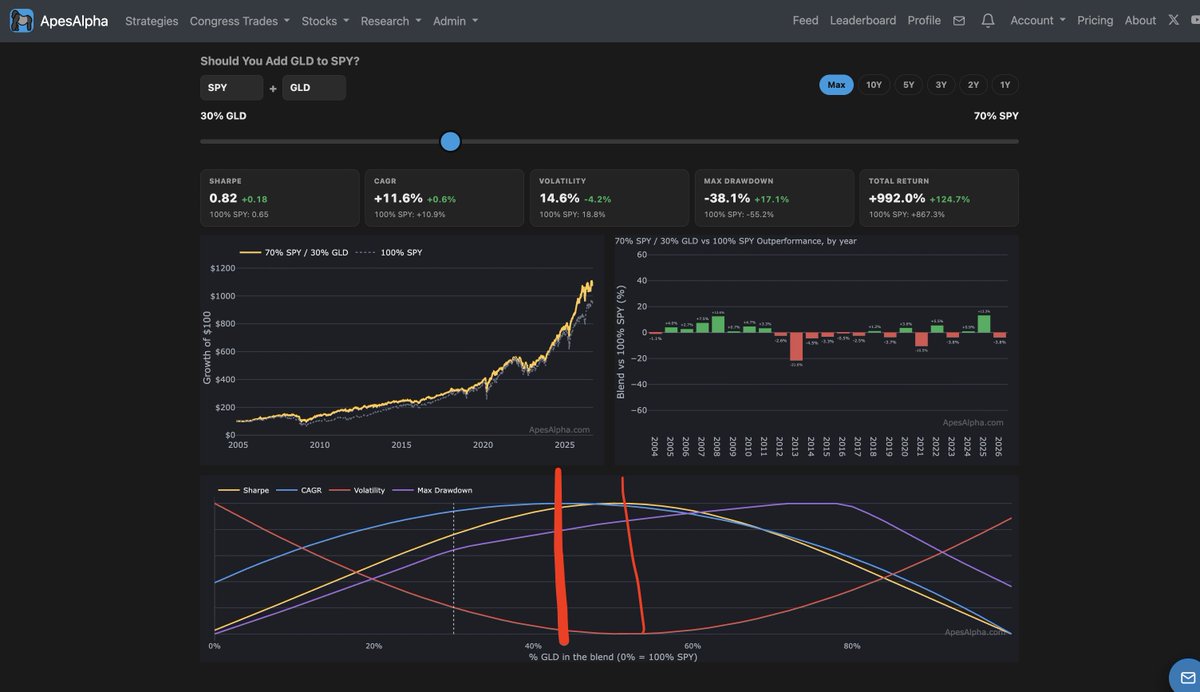Image resolution: width=1200 pixels, height=692 pixels.
Task: Expand the Research dropdown menu
Action: 391,20
